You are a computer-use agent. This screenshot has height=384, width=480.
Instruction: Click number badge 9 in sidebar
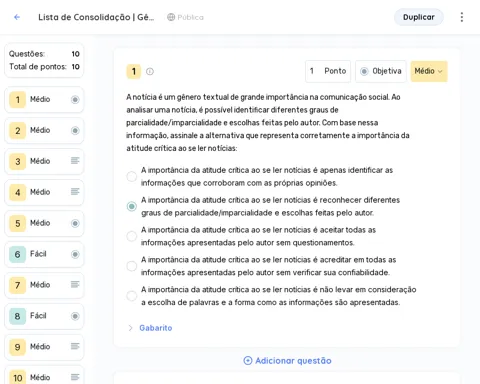coord(18,347)
